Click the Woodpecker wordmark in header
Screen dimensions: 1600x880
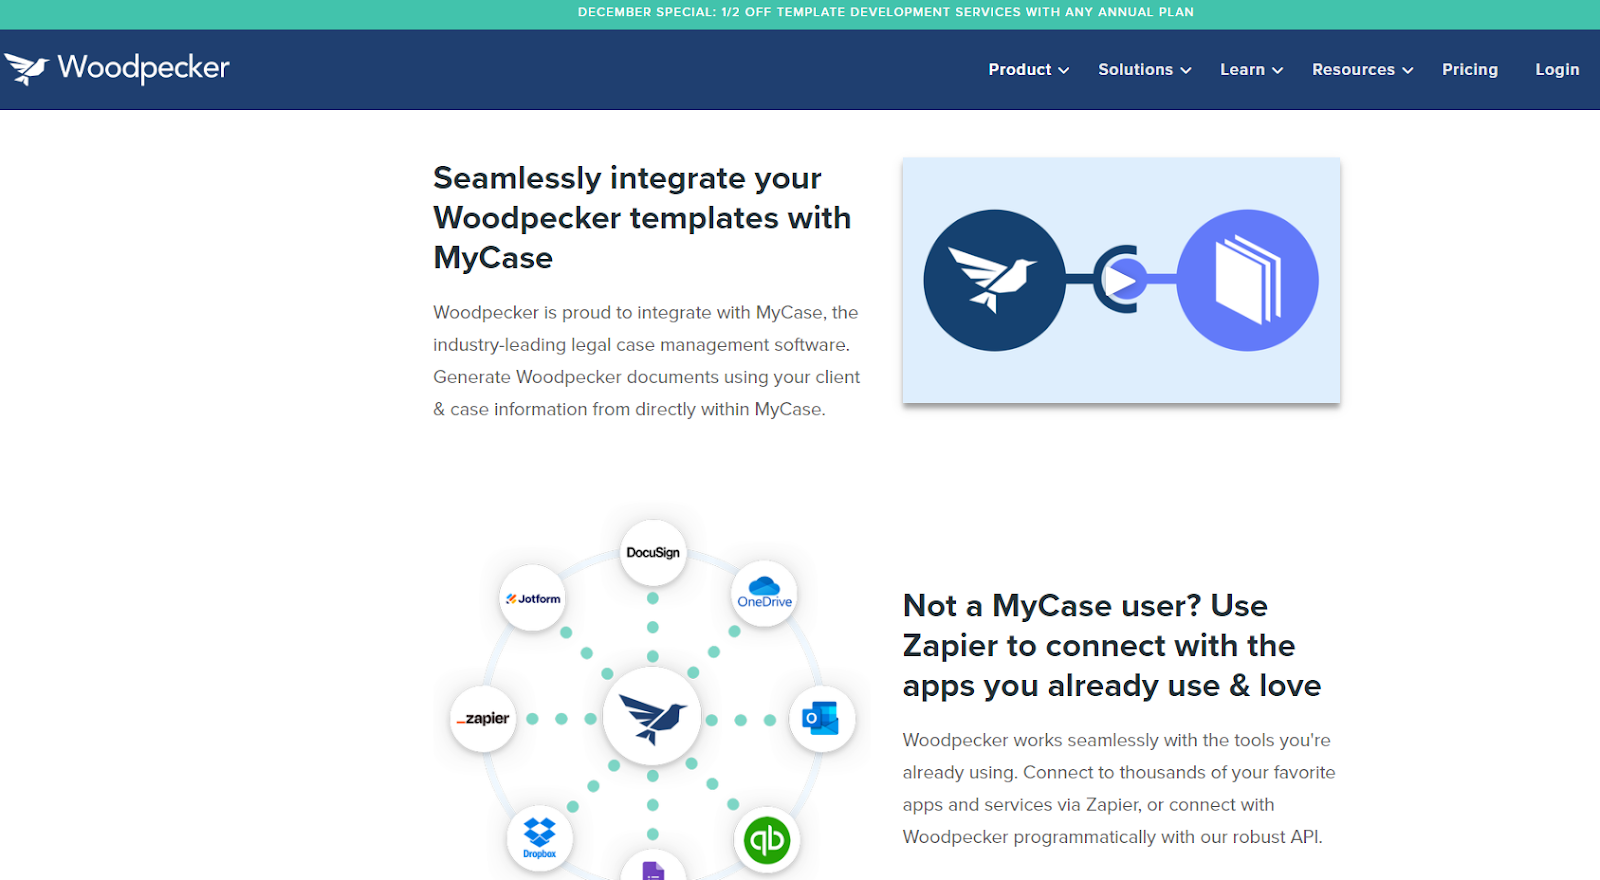pos(144,68)
